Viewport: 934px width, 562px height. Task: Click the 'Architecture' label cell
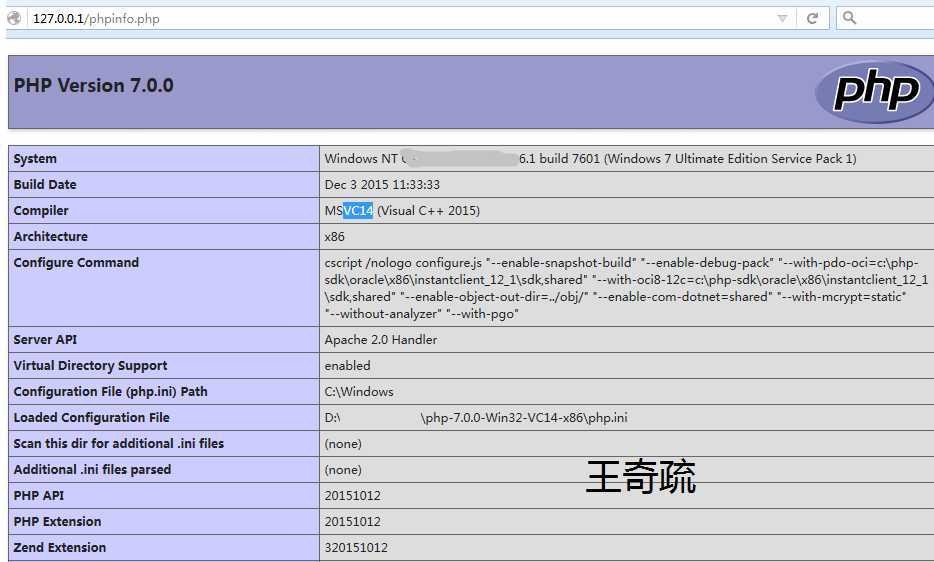point(164,237)
